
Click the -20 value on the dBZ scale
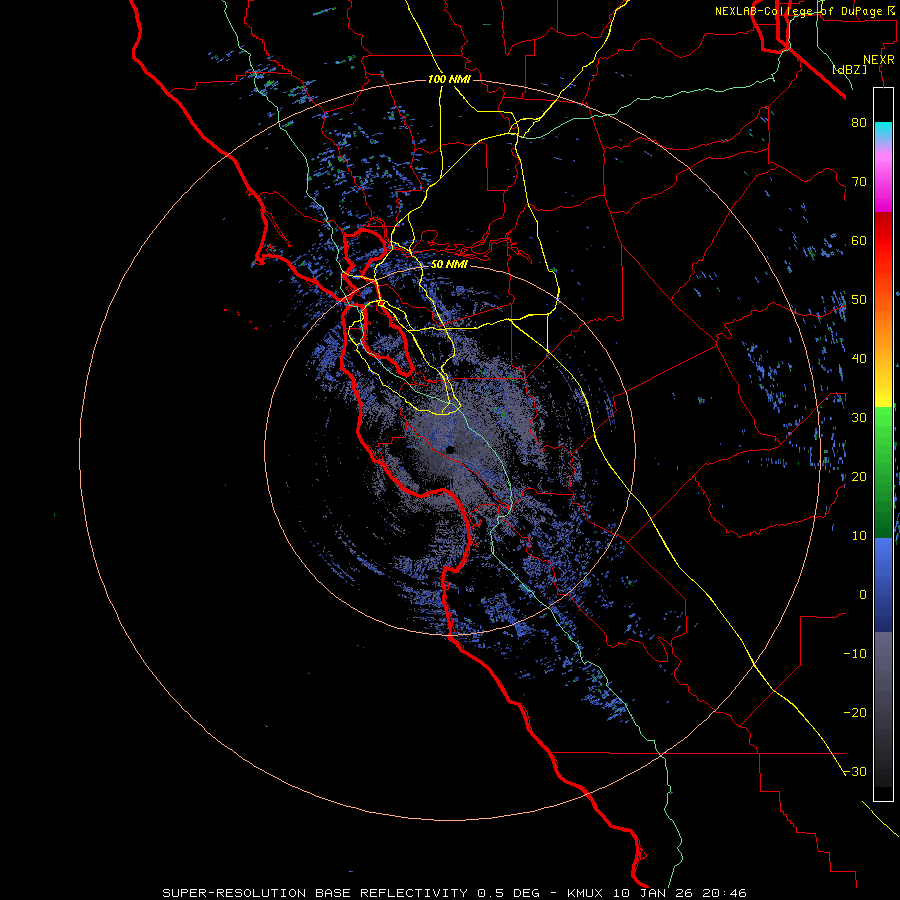coord(855,712)
